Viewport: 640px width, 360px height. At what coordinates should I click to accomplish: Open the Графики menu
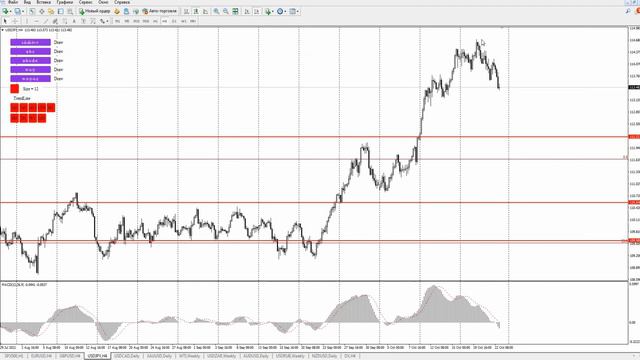point(65,2)
